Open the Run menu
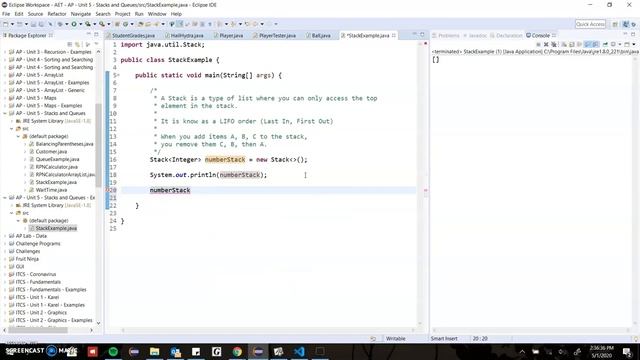 pyautogui.click(x=139, y=14)
